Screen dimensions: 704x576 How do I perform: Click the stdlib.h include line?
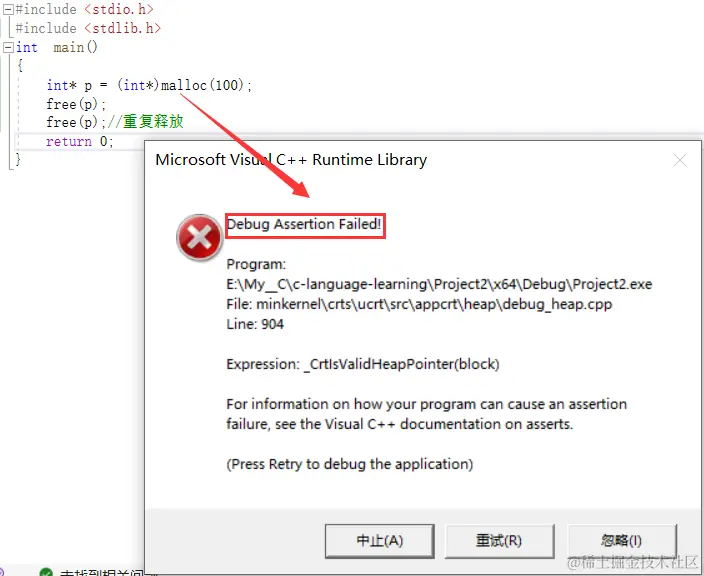88,28
